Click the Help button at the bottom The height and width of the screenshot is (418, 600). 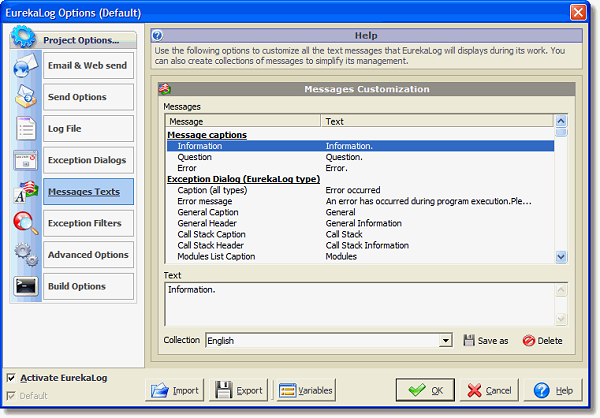pyautogui.click(x=553, y=390)
